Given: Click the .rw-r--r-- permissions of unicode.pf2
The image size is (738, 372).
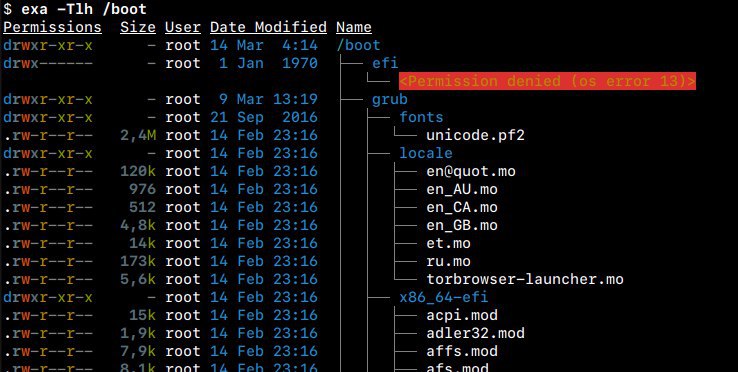Looking at the screenshot, I should coord(48,136).
